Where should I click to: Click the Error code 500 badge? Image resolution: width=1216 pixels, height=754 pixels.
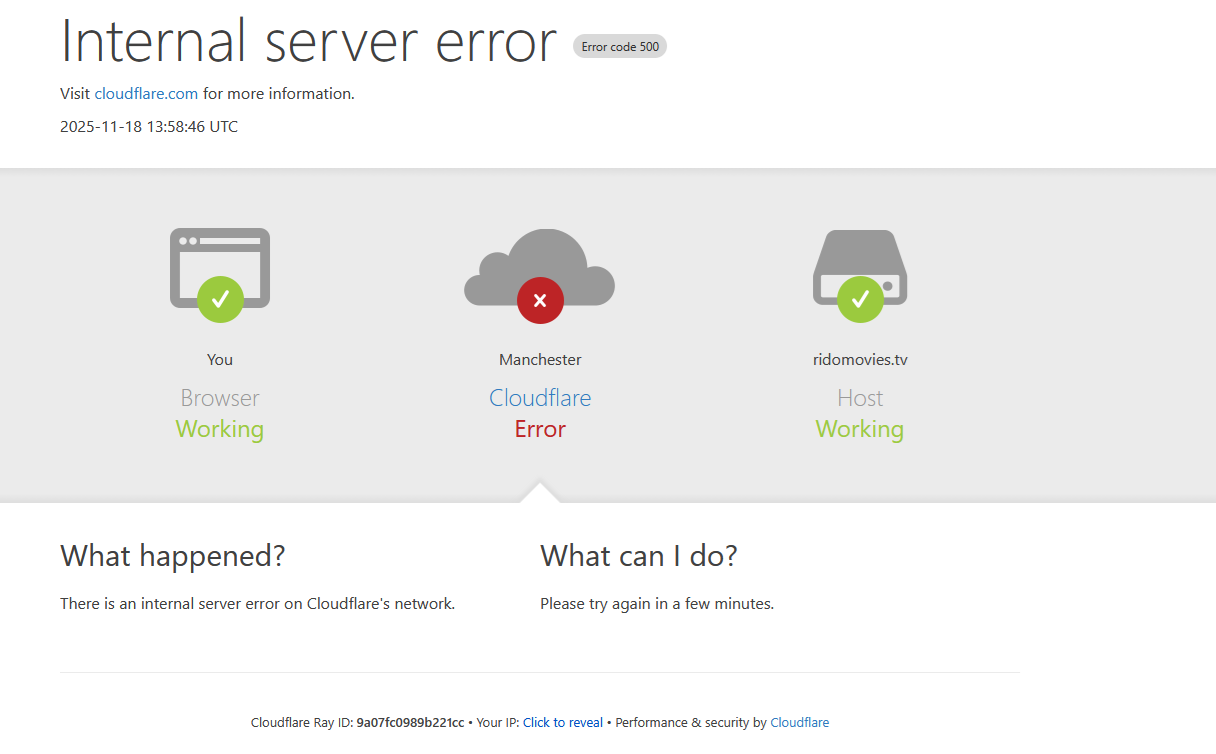[620, 46]
